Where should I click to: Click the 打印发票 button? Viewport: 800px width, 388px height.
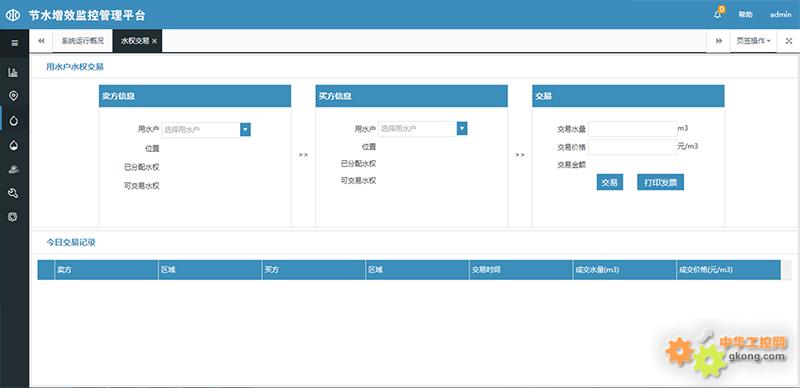coord(660,182)
